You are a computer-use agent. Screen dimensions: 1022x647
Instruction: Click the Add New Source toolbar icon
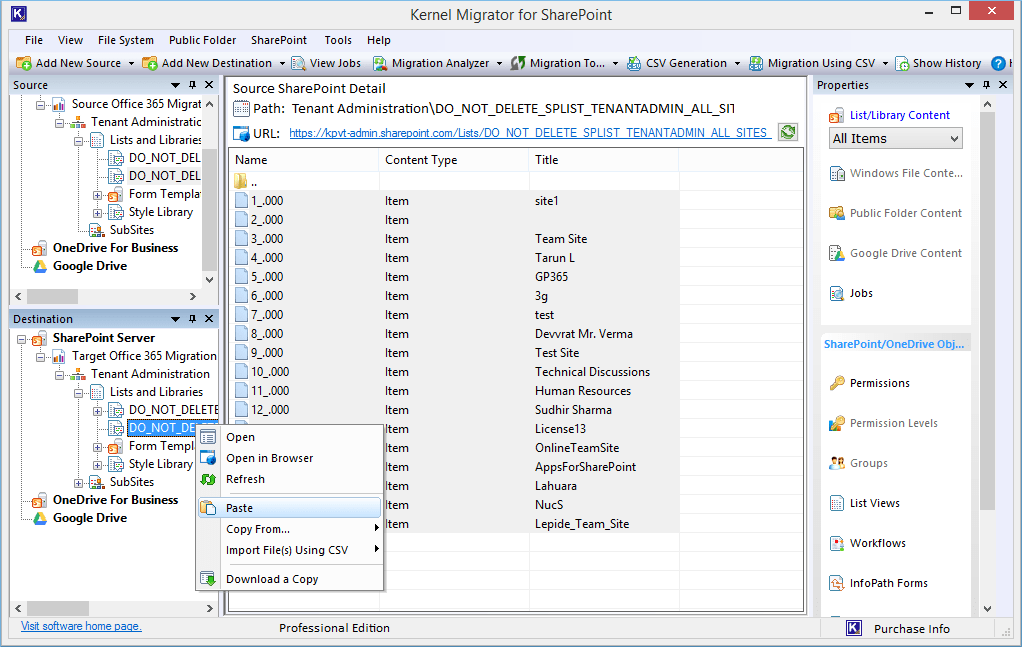[23, 63]
